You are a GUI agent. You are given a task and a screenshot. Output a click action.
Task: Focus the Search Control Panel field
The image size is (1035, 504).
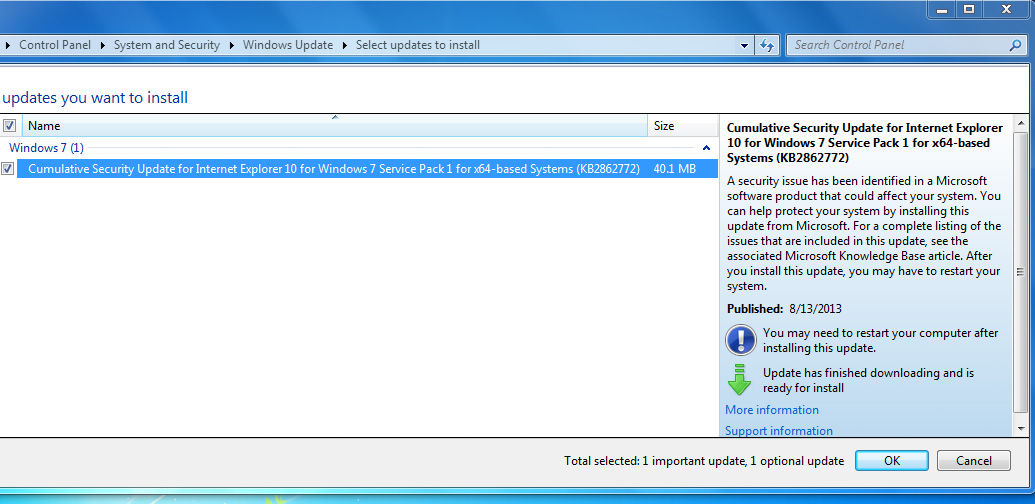pyautogui.click(x=895, y=45)
